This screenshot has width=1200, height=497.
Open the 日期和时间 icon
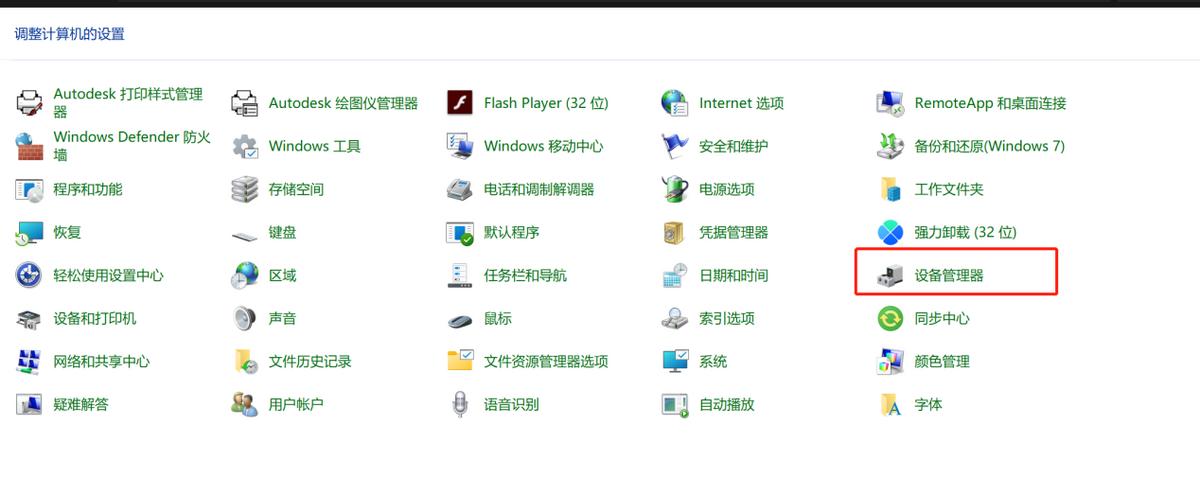(675, 275)
